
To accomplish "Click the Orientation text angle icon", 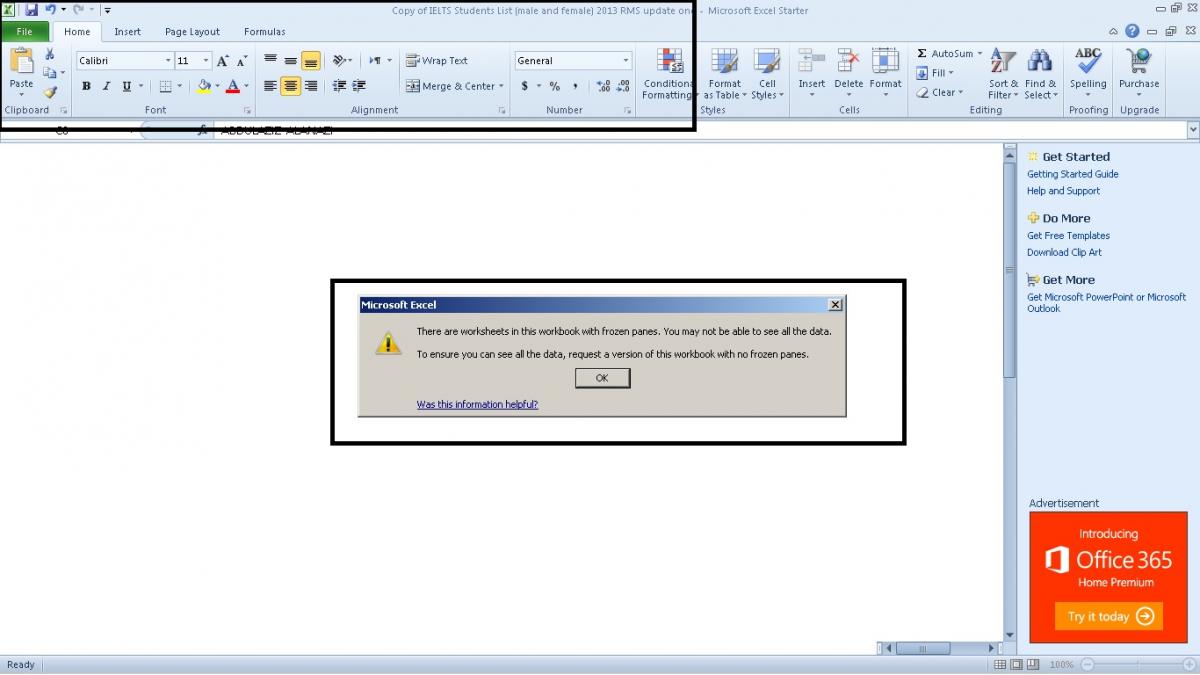I will [x=339, y=61].
